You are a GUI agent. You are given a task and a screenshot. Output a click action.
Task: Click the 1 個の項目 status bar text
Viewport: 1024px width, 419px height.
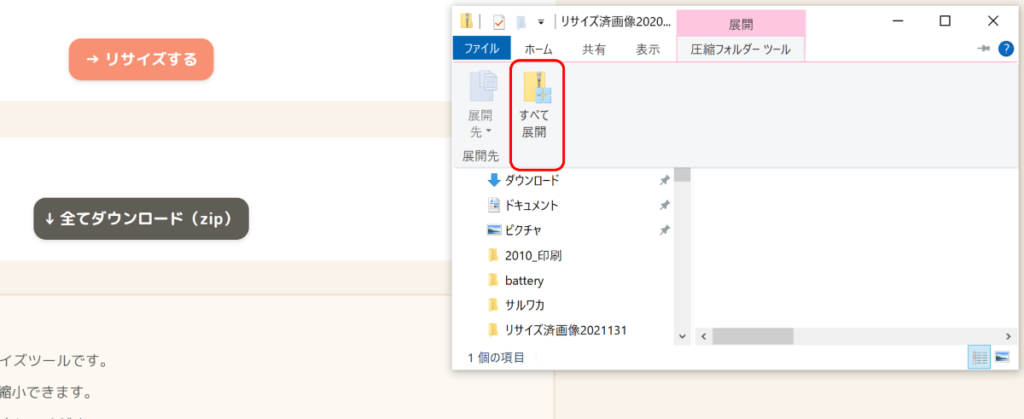coord(496,358)
